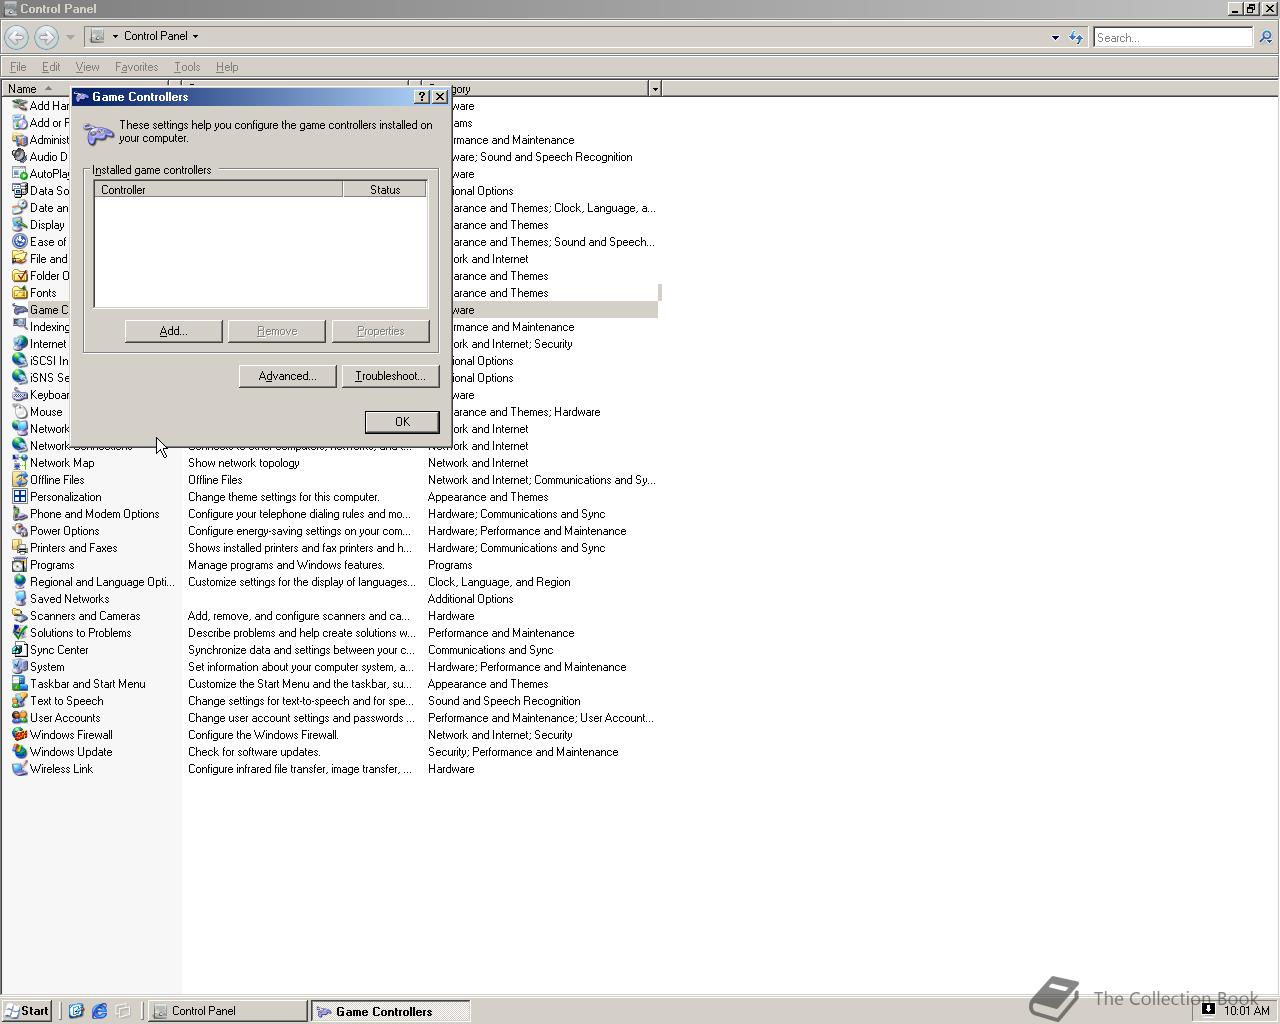The image size is (1280, 1024).
Task: Click 'Check for software updates.' text
Action: (254, 752)
